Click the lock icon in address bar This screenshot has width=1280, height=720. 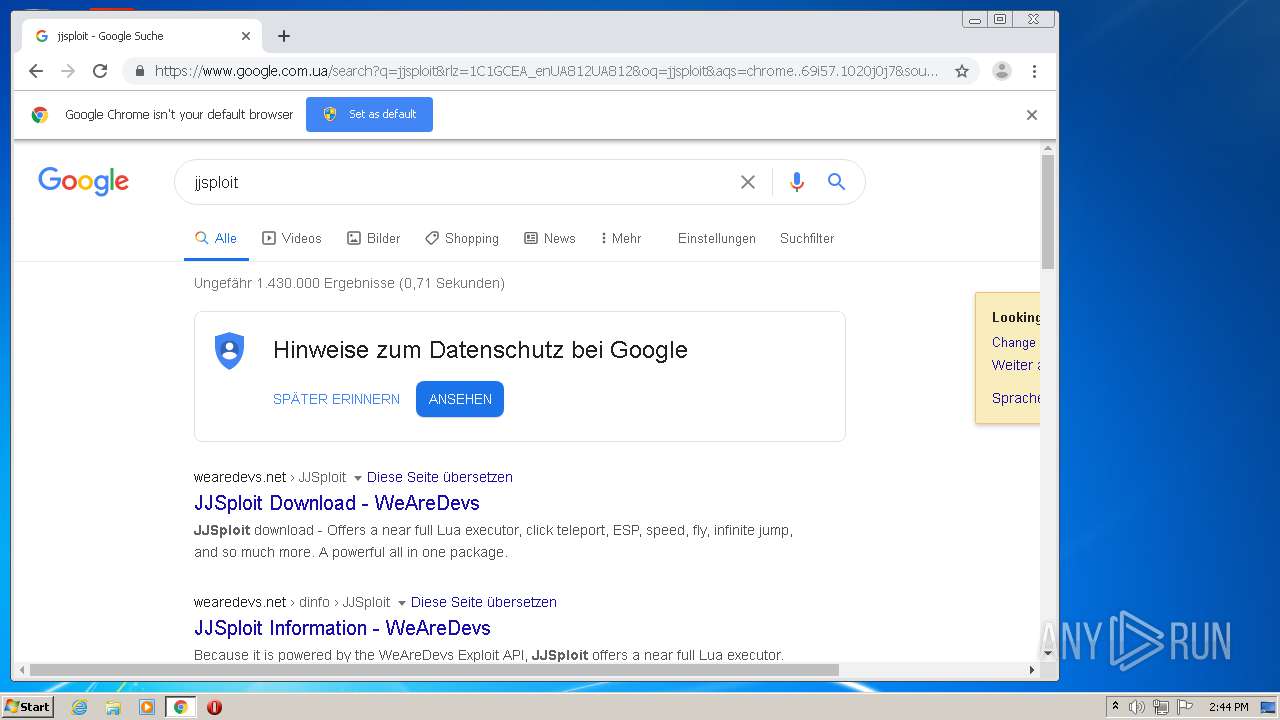tap(139, 71)
